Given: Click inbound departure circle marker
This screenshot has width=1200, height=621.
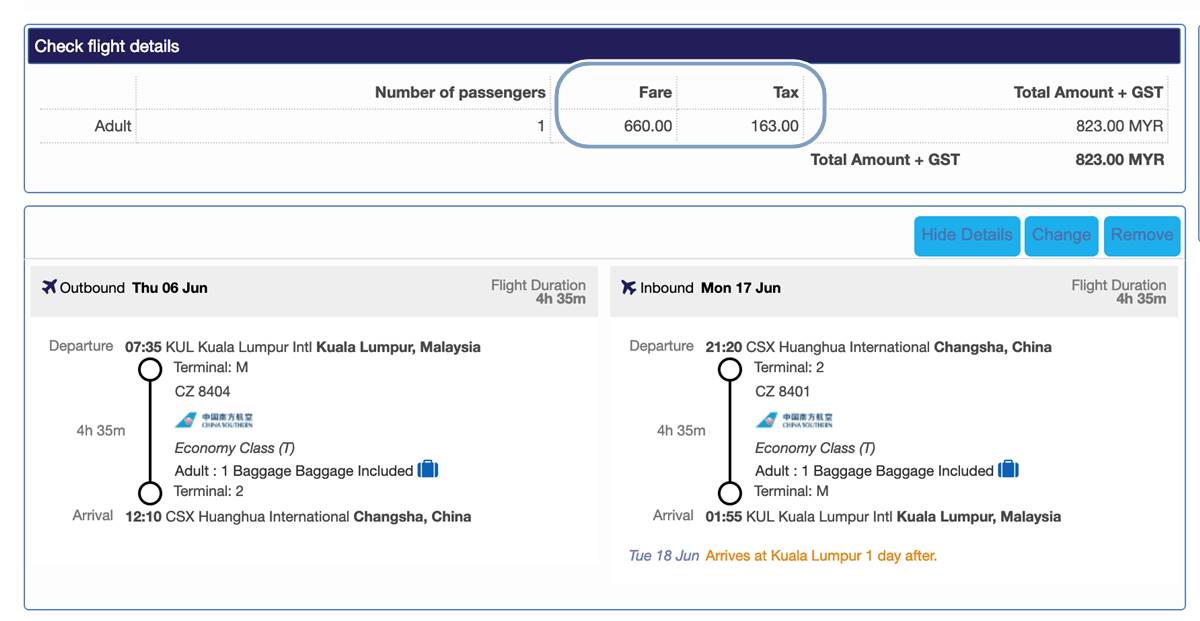Looking at the screenshot, I should tap(730, 371).
